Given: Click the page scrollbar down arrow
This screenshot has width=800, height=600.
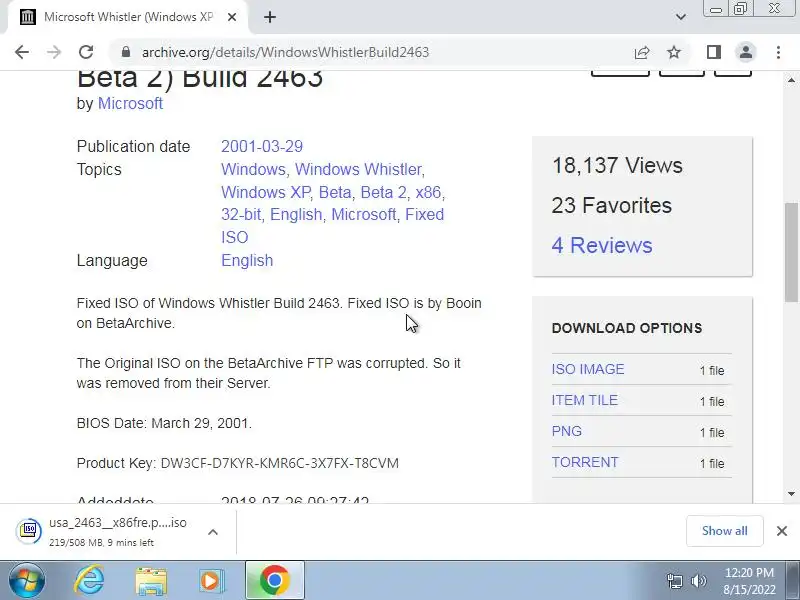Looking at the screenshot, I should pos(791,494).
